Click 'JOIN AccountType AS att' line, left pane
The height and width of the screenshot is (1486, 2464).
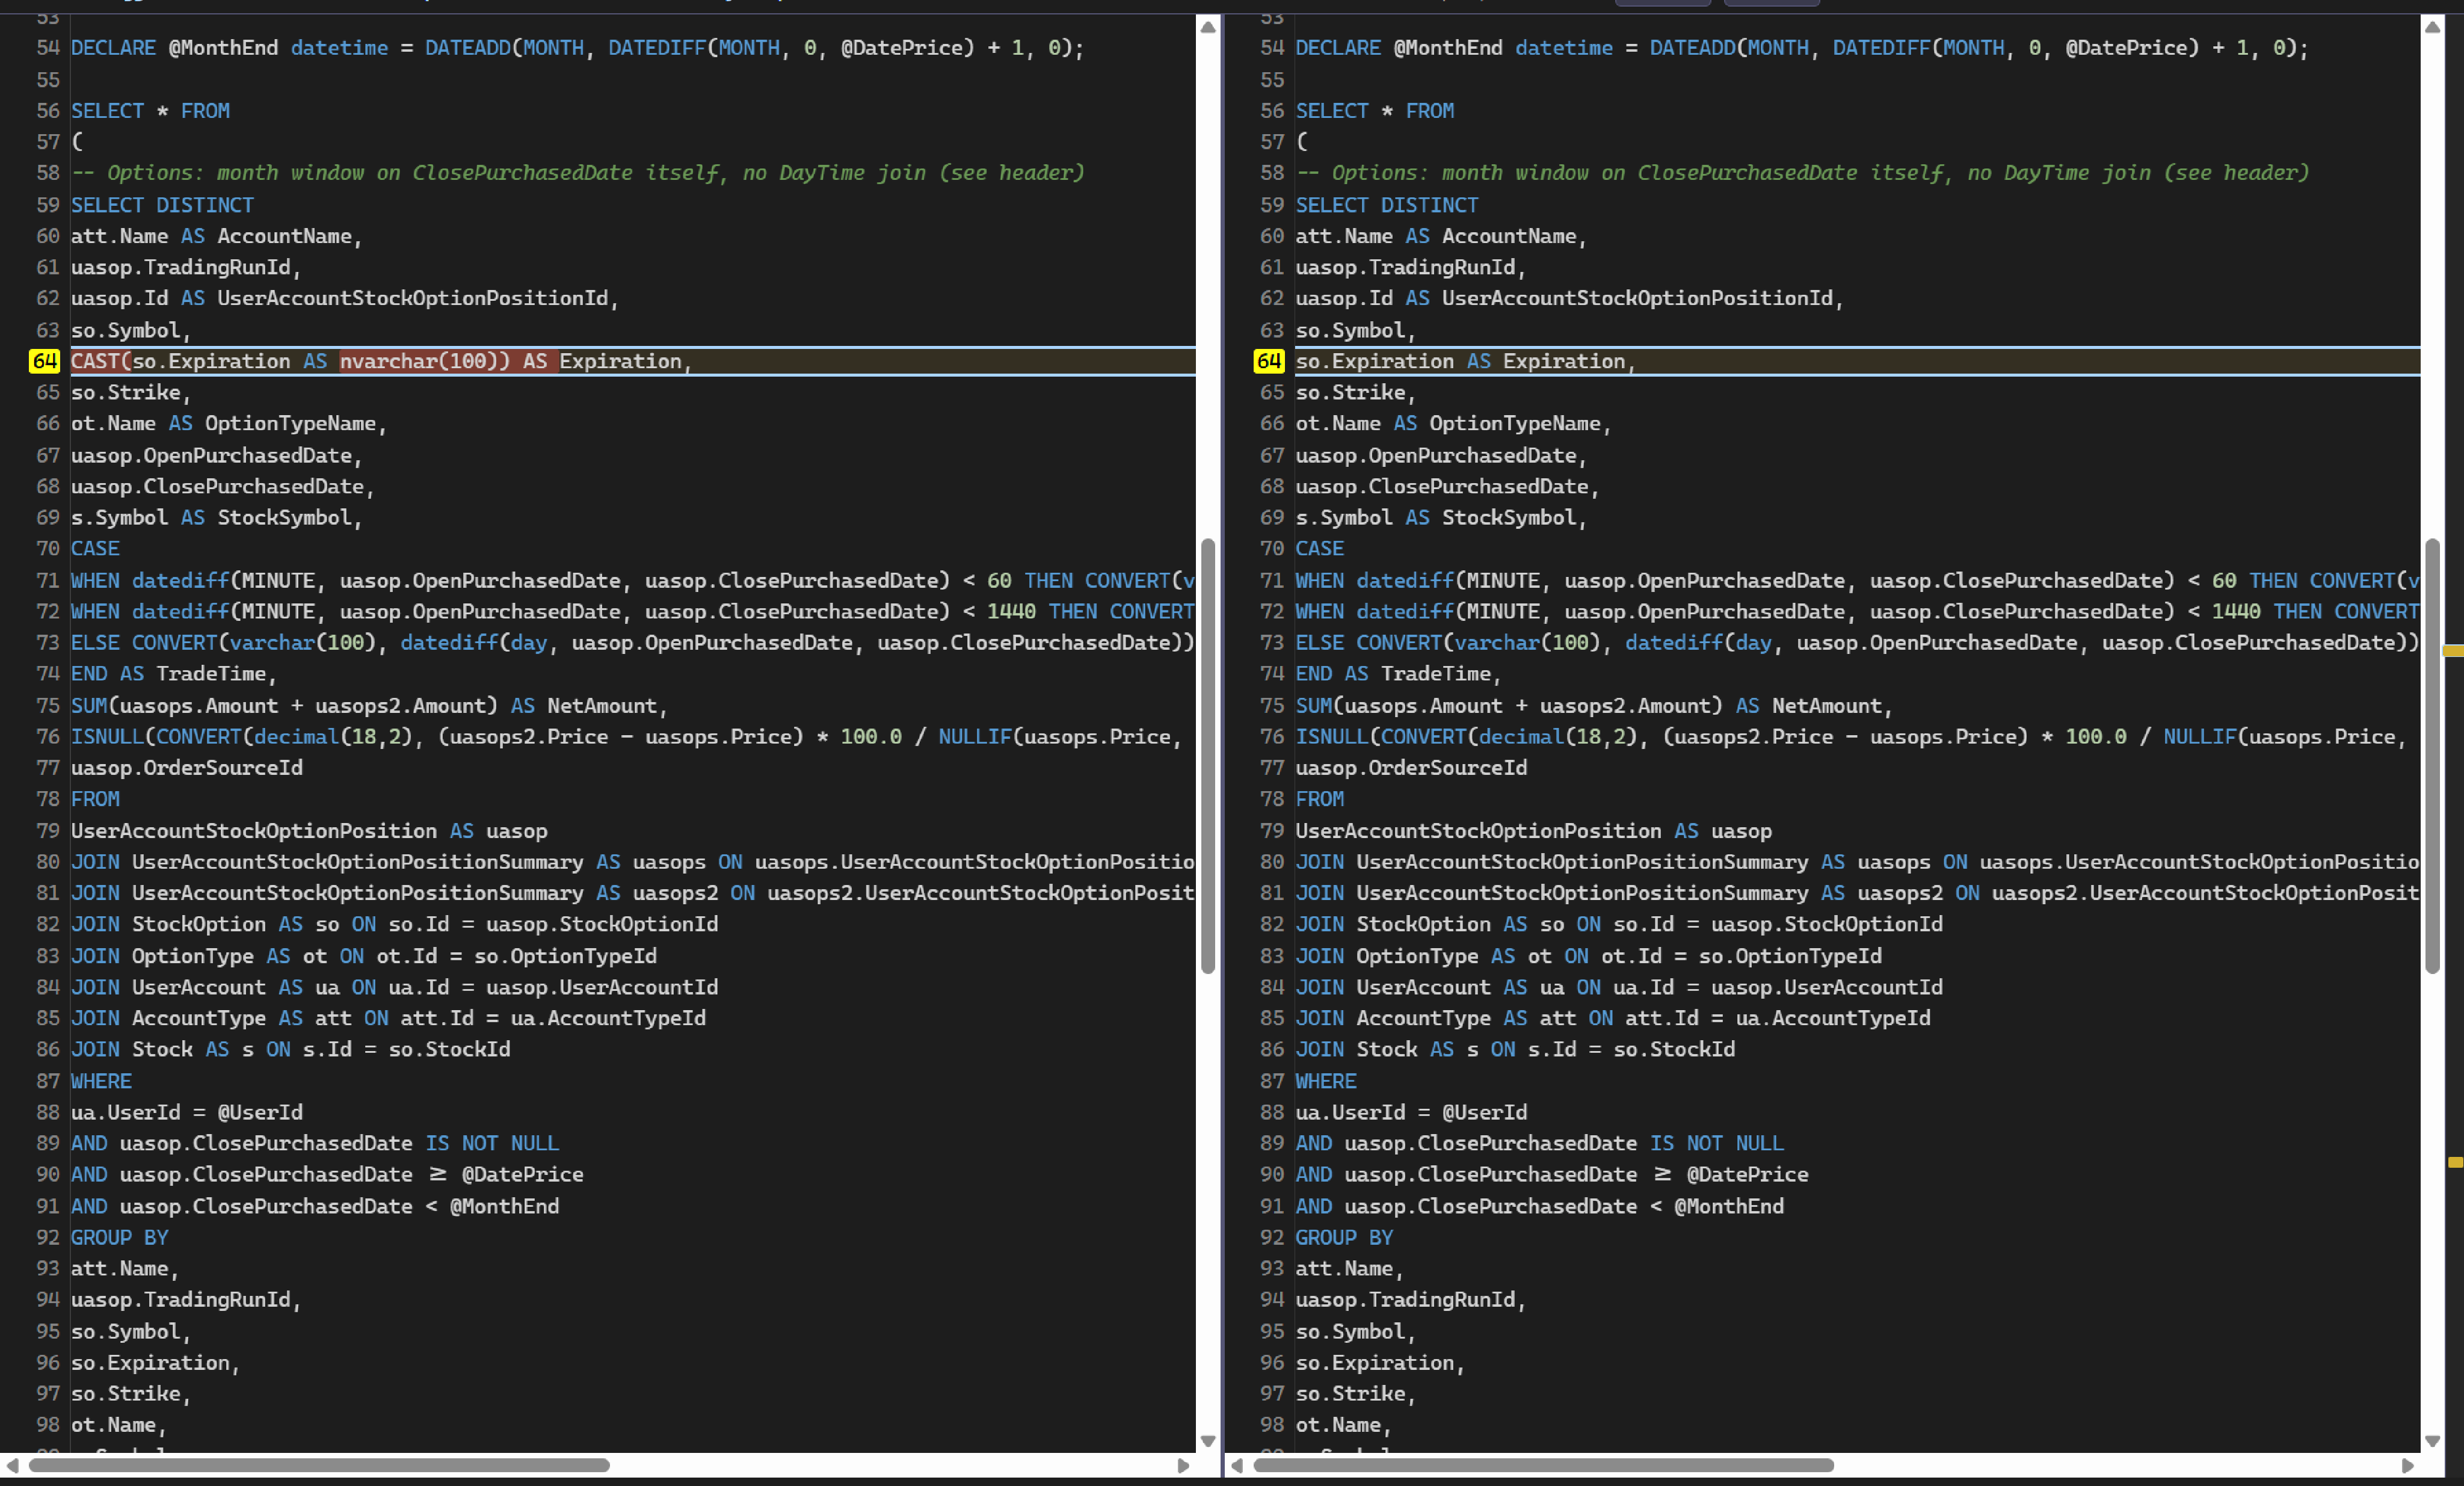[388, 1018]
